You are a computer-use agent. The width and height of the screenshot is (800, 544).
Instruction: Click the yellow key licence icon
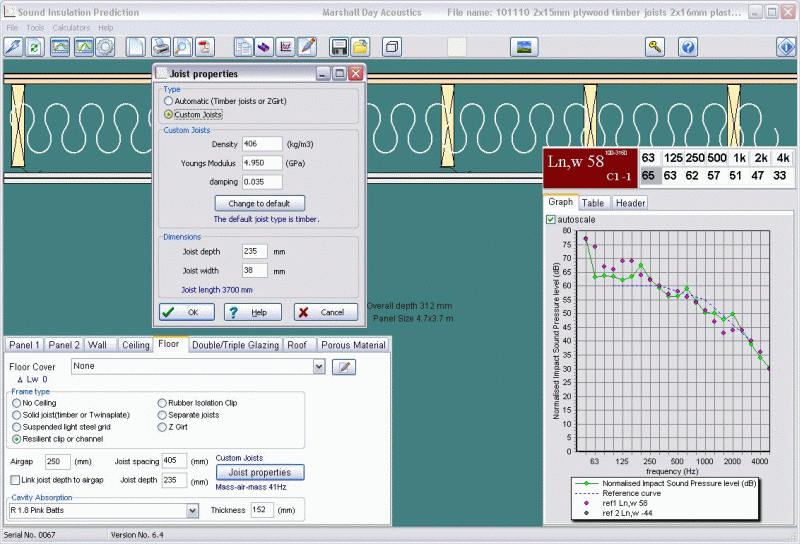[x=655, y=47]
